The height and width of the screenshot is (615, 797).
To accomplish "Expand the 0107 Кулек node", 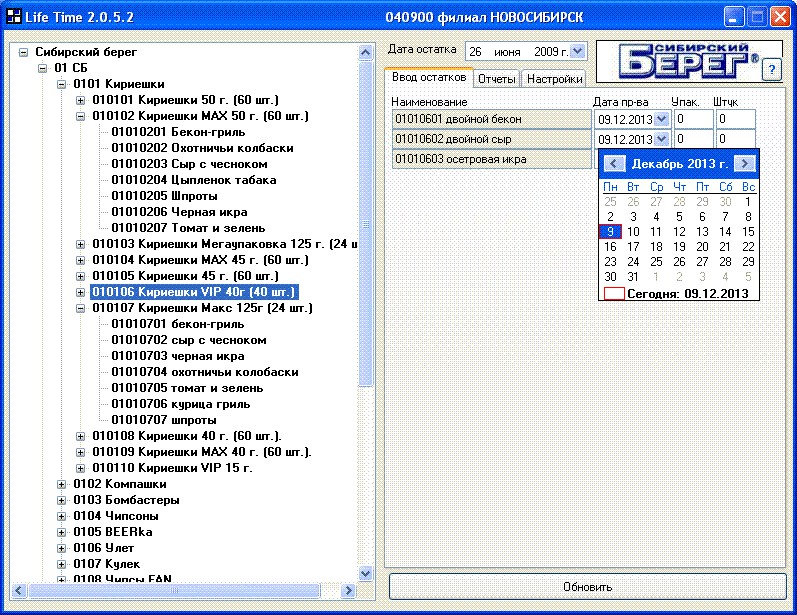I will tap(61, 564).
